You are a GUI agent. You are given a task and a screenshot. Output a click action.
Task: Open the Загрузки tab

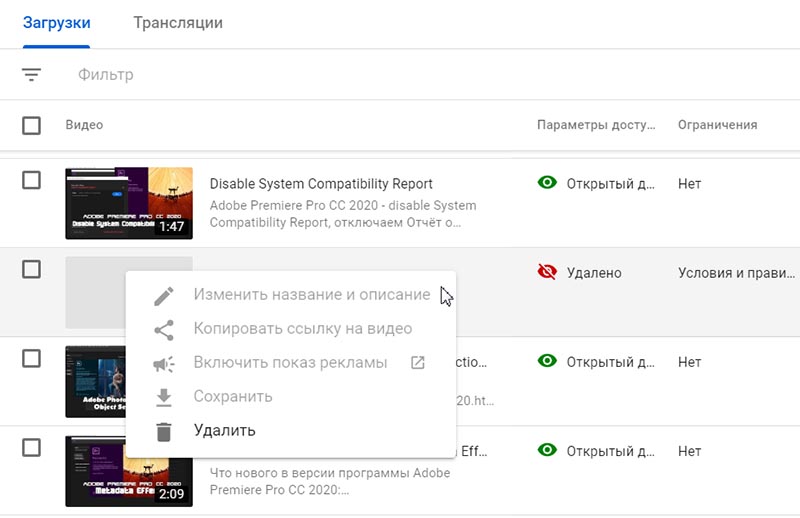(x=56, y=22)
